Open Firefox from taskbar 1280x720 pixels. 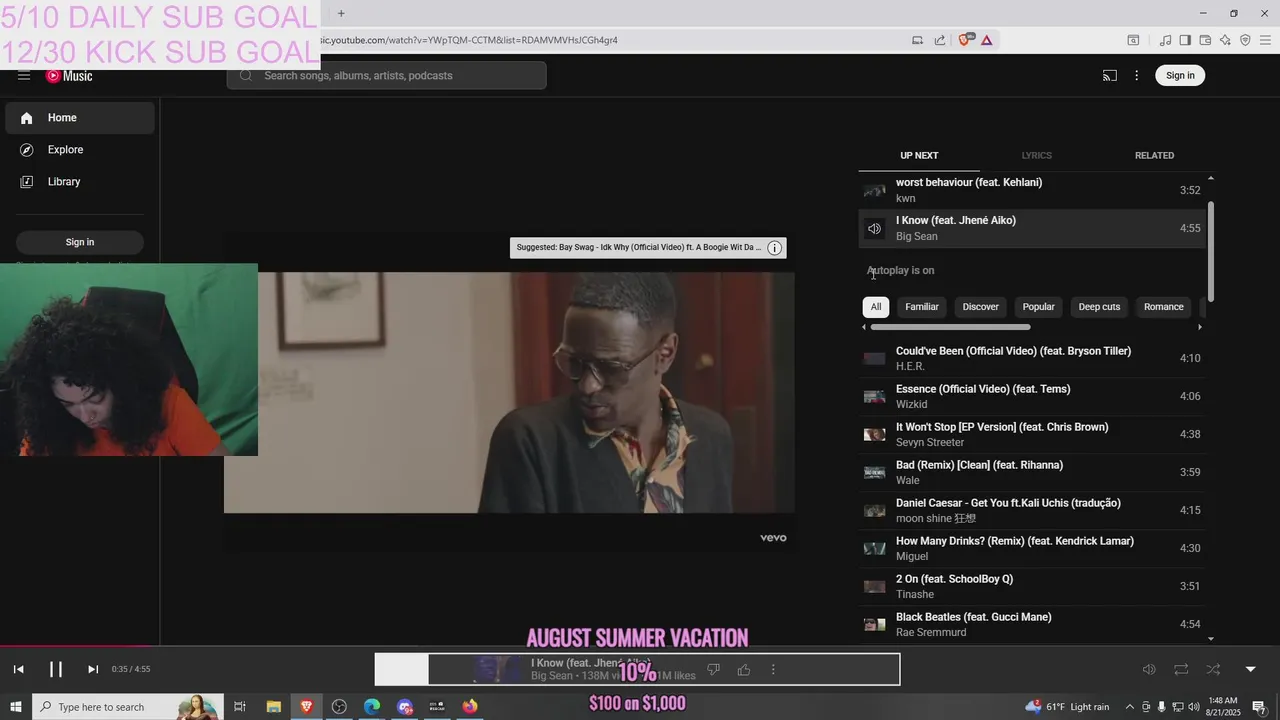click(x=470, y=707)
